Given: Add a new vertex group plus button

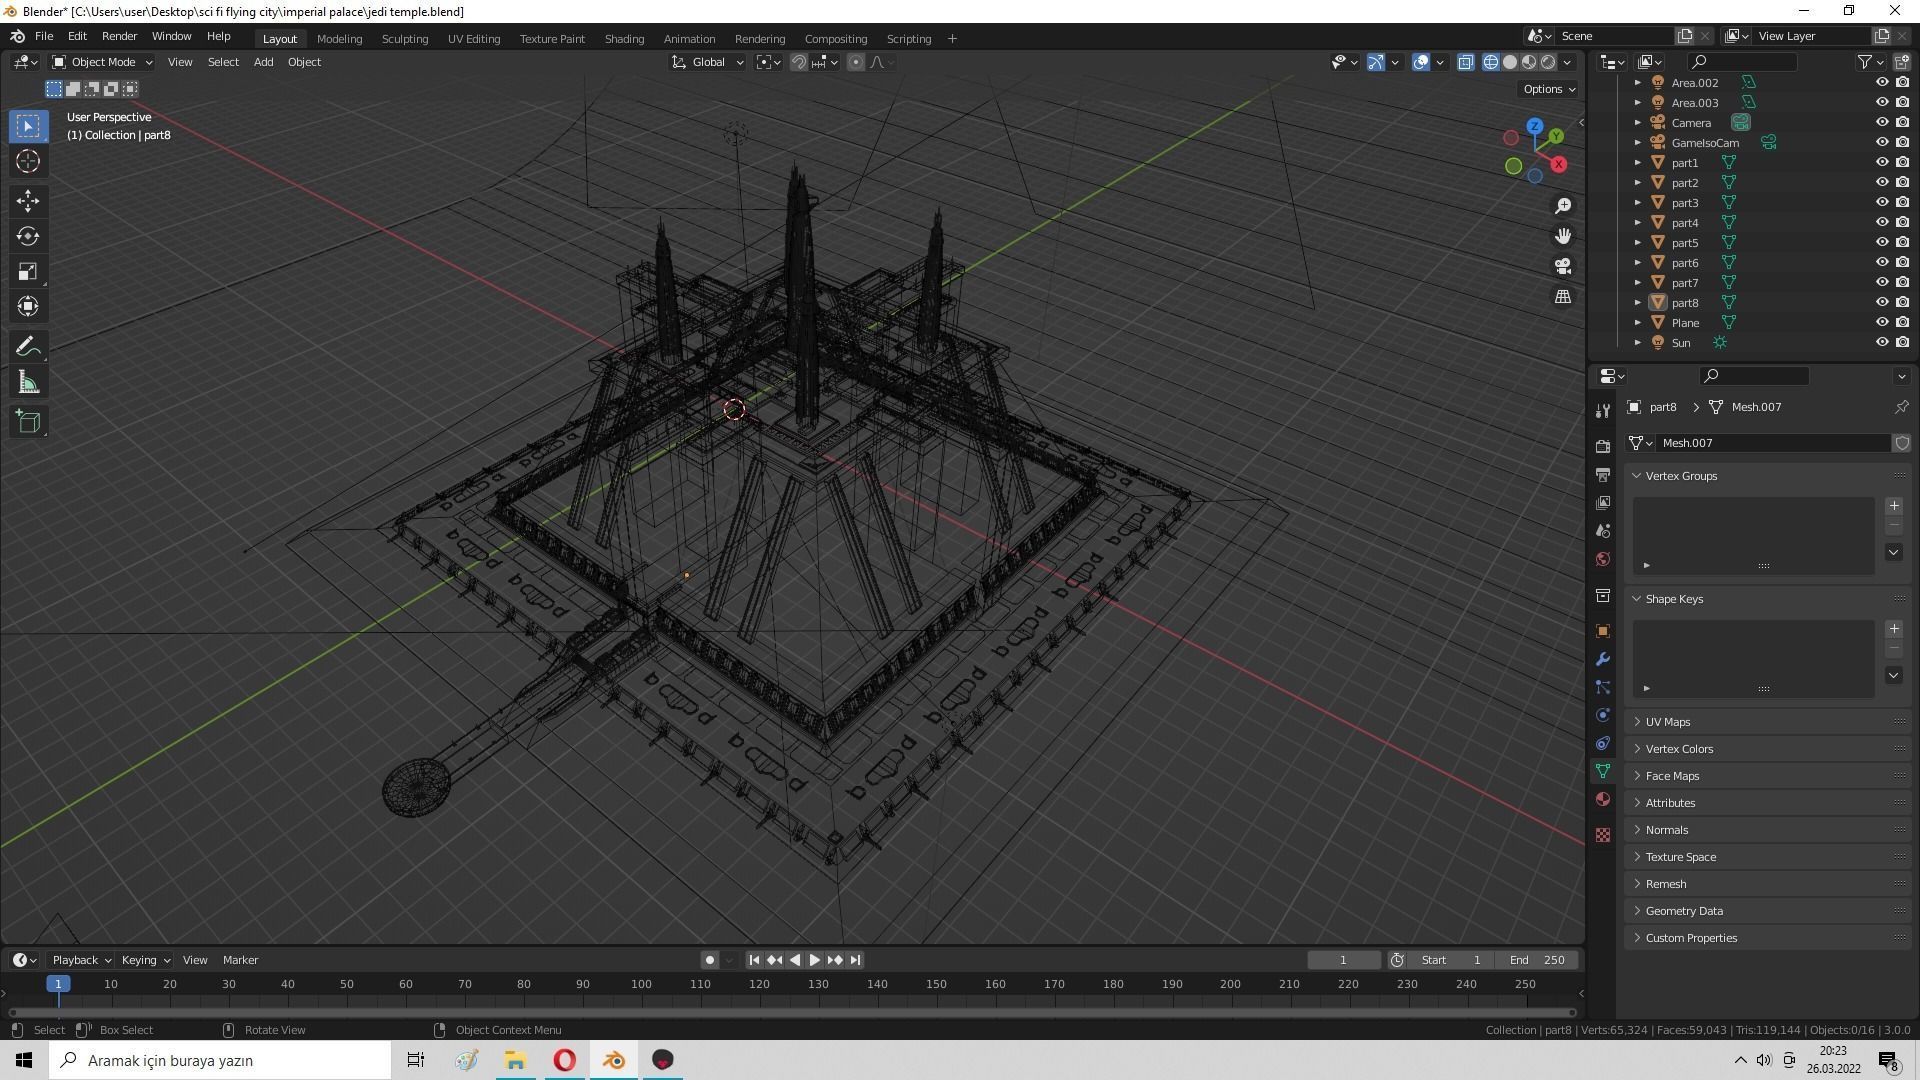Looking at the screenshot, I should (x=1894, y=506).
